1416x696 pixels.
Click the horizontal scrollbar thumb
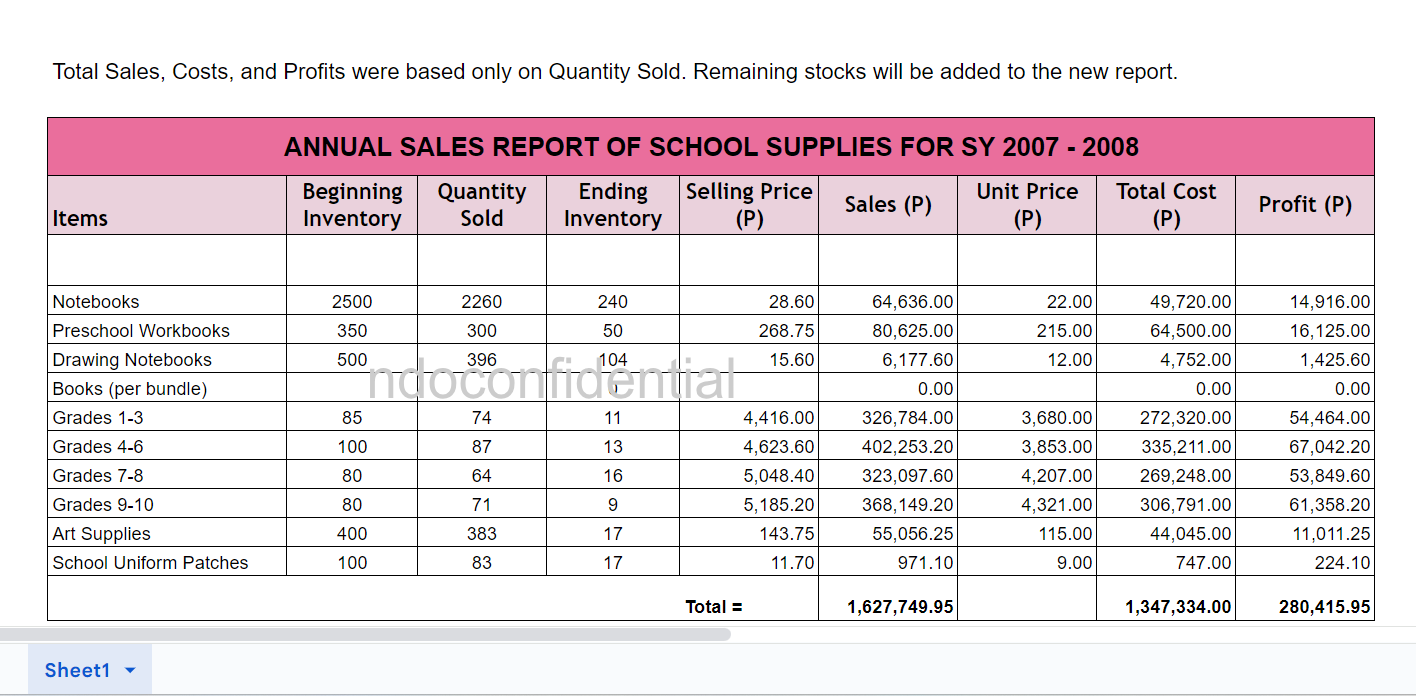(365, 634)
